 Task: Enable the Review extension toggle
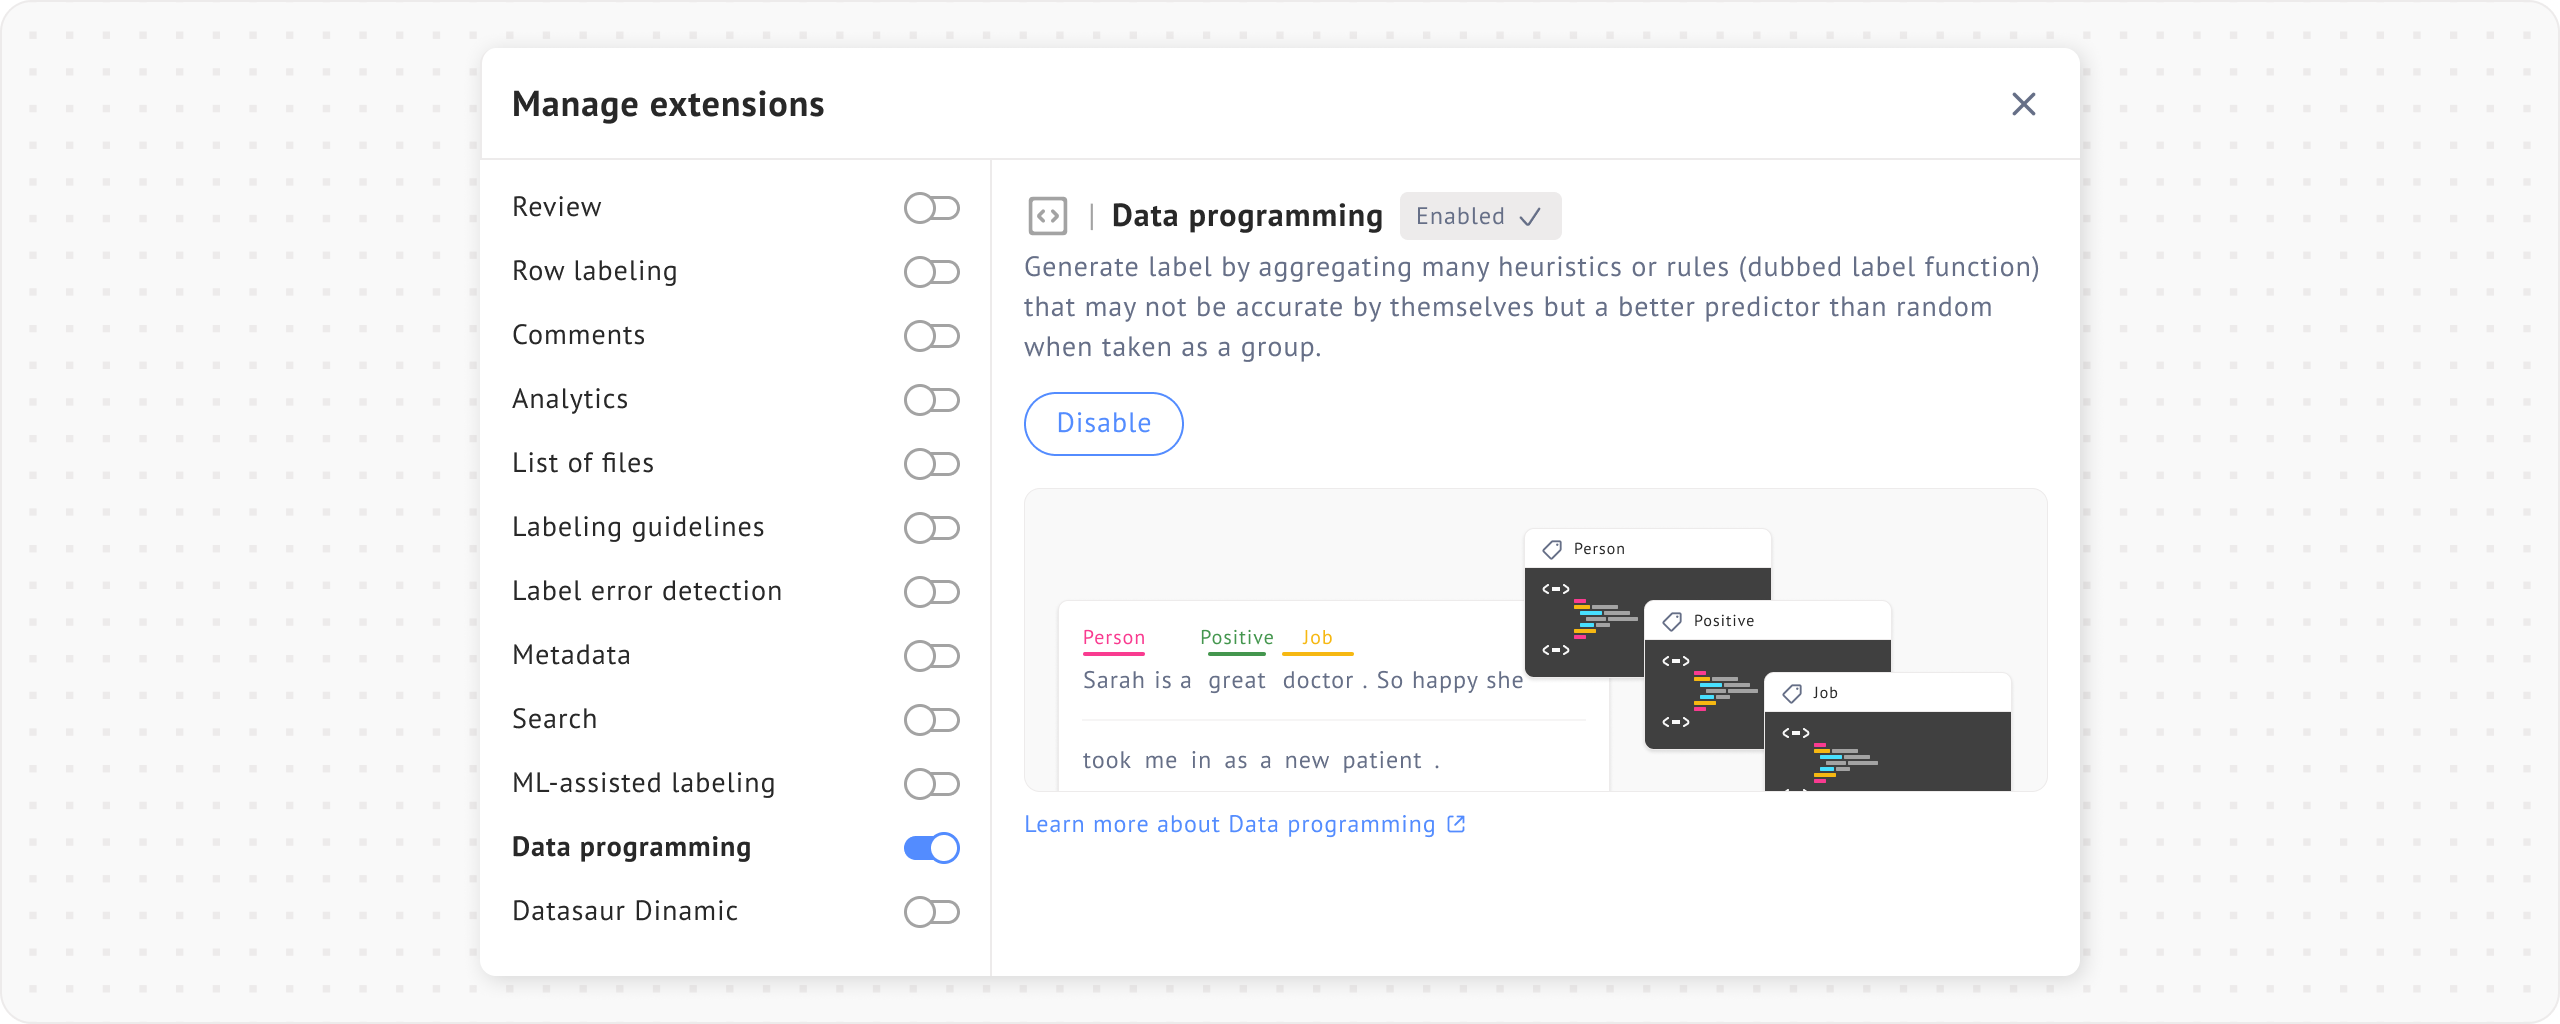coord(931,208)
